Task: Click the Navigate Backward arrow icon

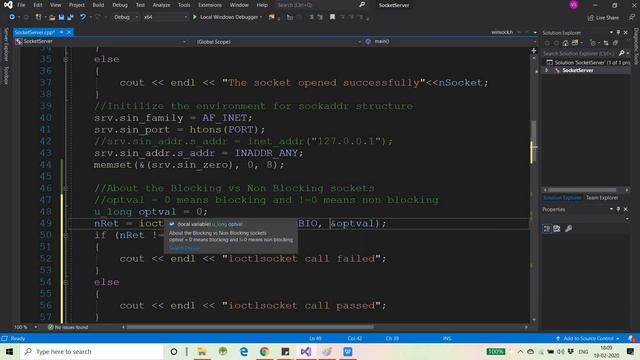Action: click(x=12, y=17)
